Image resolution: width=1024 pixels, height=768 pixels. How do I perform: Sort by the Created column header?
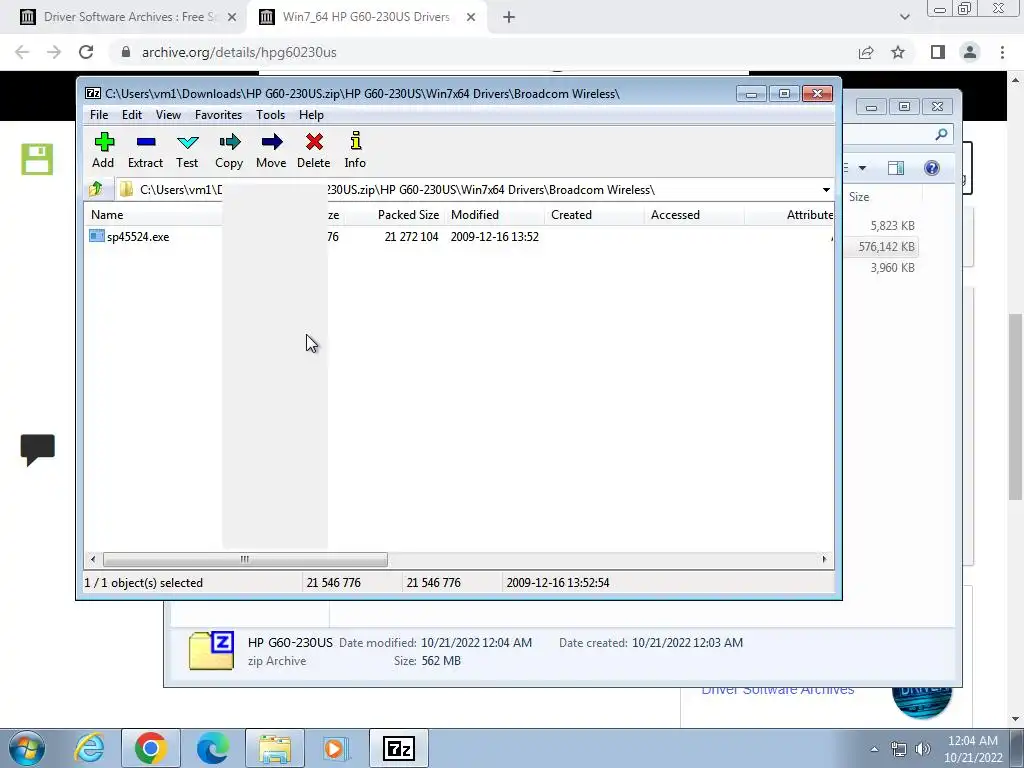571,215
